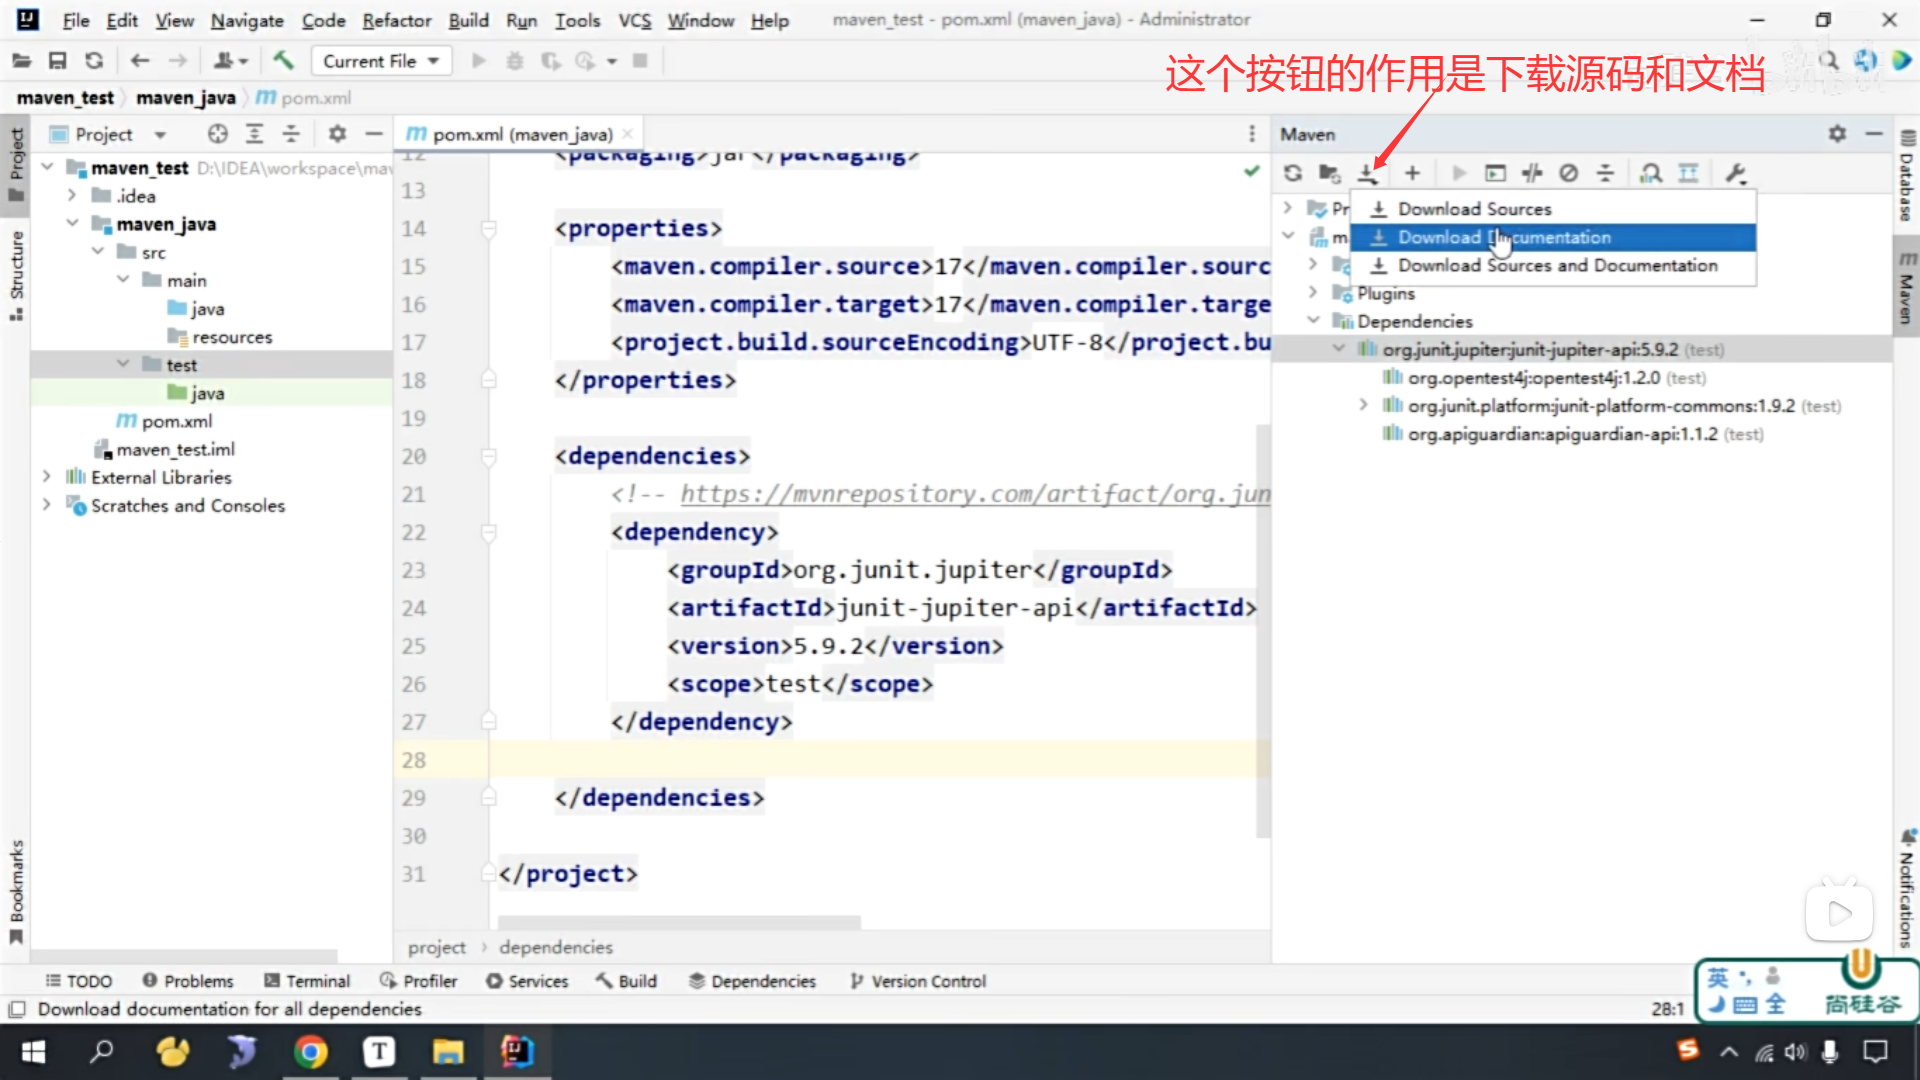Collapse the Dependencies node in Maven tree

pyautogui.click(x=1313, y=321)
